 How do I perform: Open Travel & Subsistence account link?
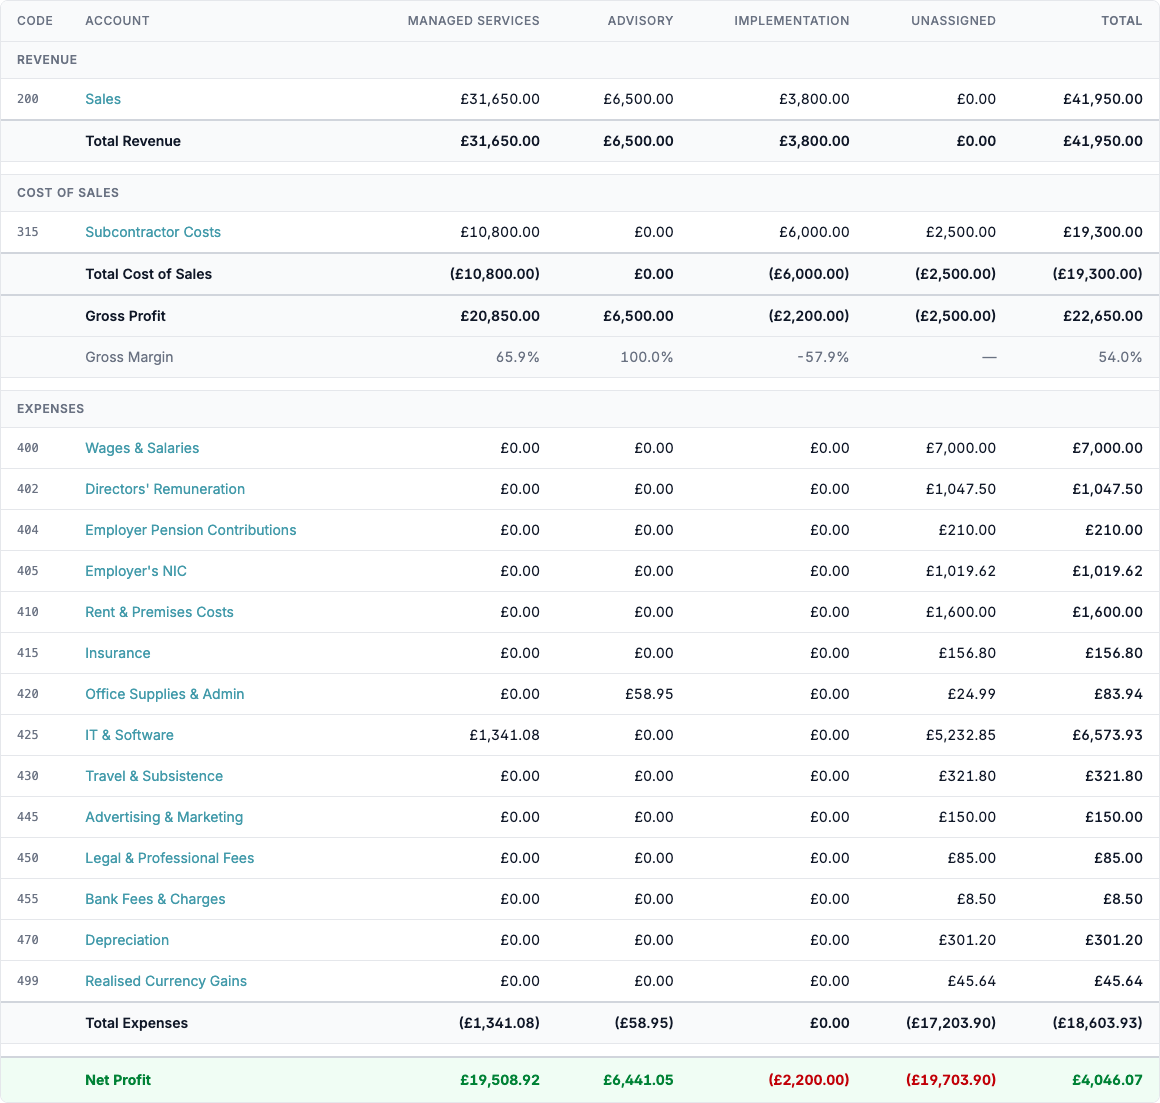[x=154, y=776]
